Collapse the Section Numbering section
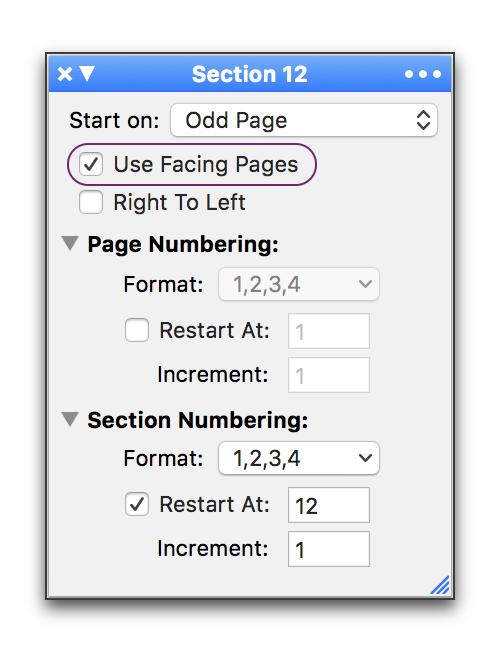Screen dimensions: 501x652 click(x=70, y=420)
